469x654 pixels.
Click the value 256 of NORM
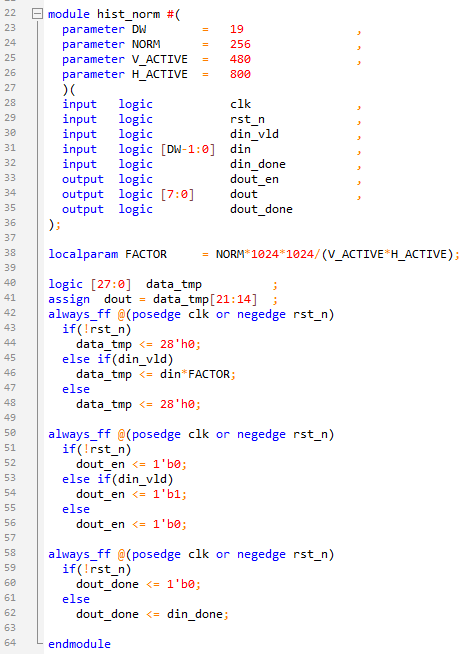click(240, 44)
